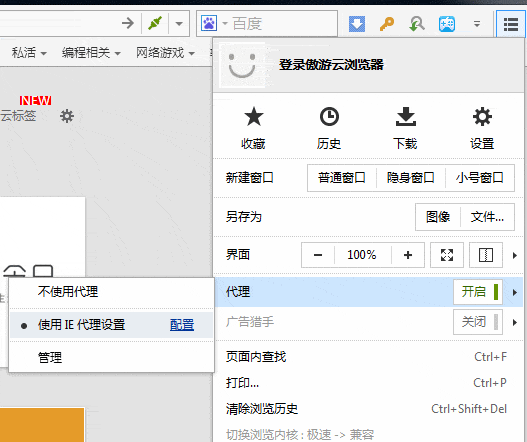Increase zoom with plus button
The image size is (527, 442).
408,255
